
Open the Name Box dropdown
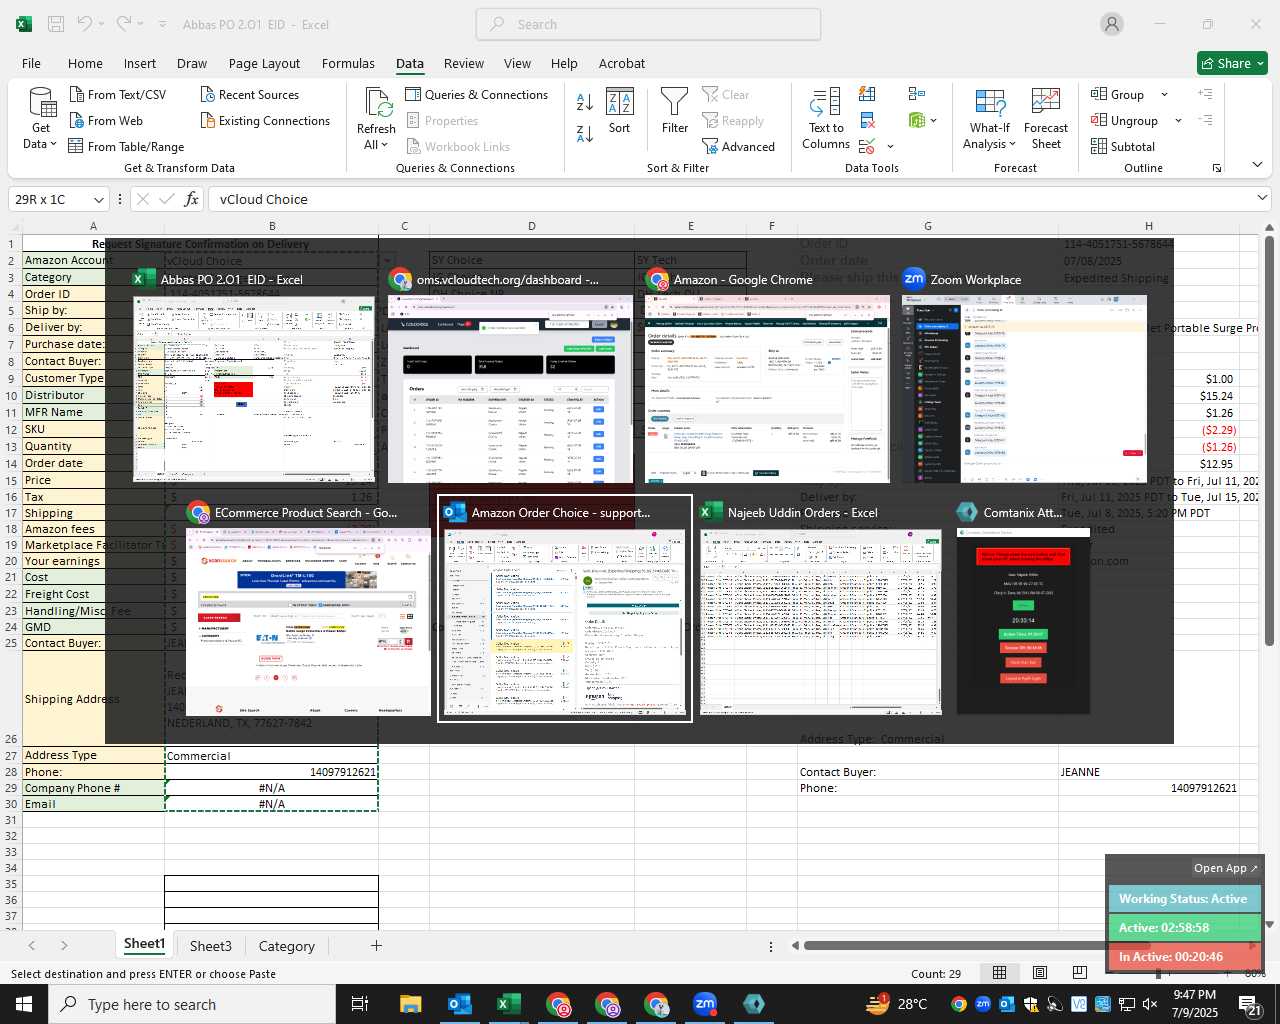(98, 200)
